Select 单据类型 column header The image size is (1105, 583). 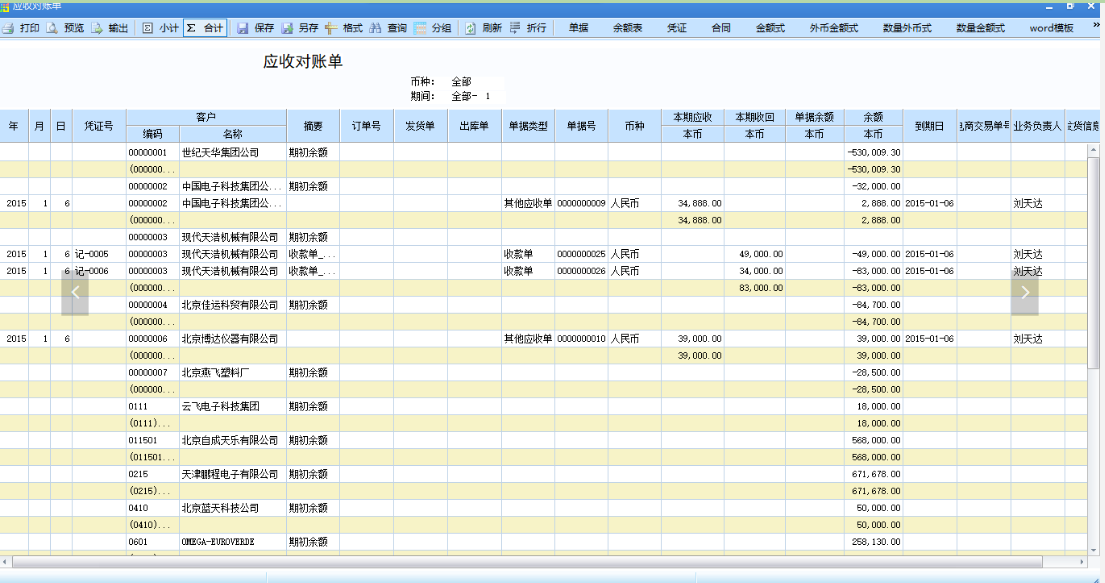click(x=528, y=126)
